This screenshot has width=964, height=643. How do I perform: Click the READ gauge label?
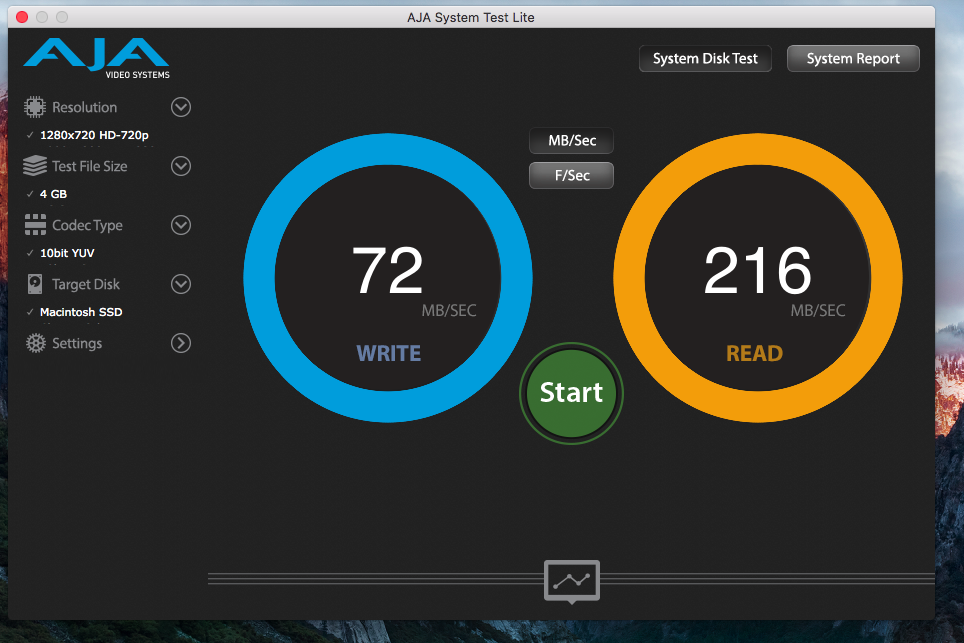pos(754,353)
